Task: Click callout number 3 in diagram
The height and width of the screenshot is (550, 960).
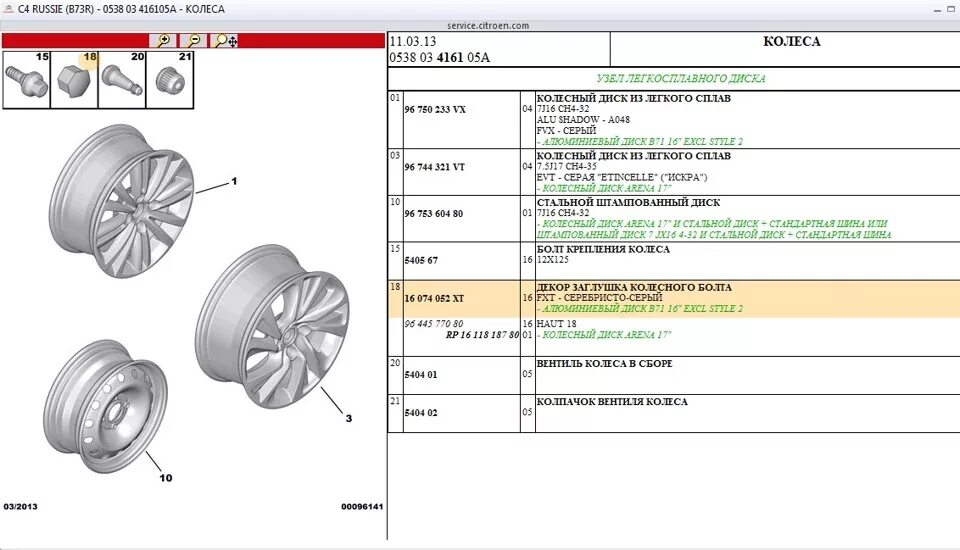Action: click(x=349, y=418)
